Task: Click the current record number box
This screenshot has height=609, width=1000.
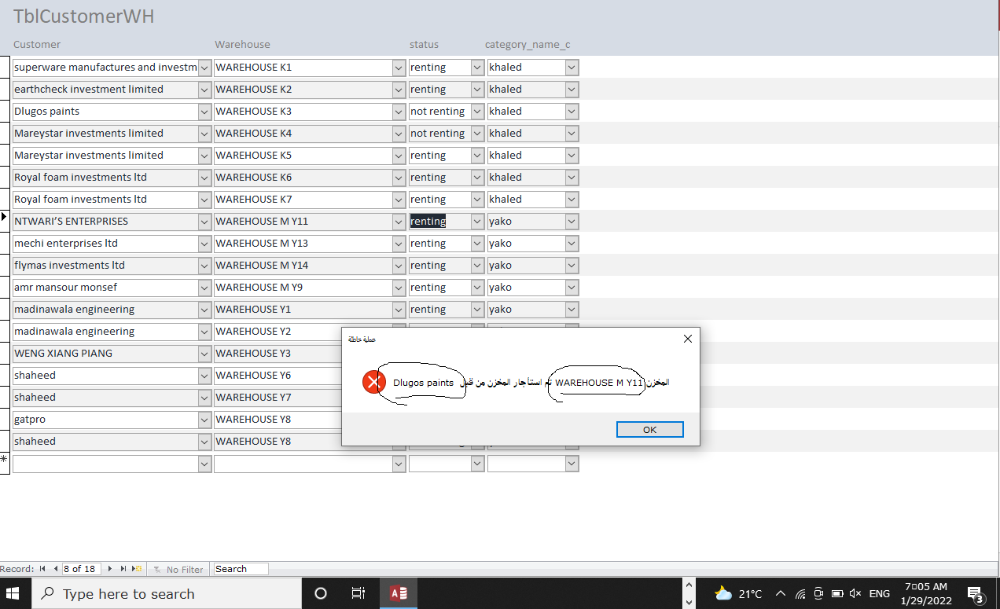Action: coord(80,569)
